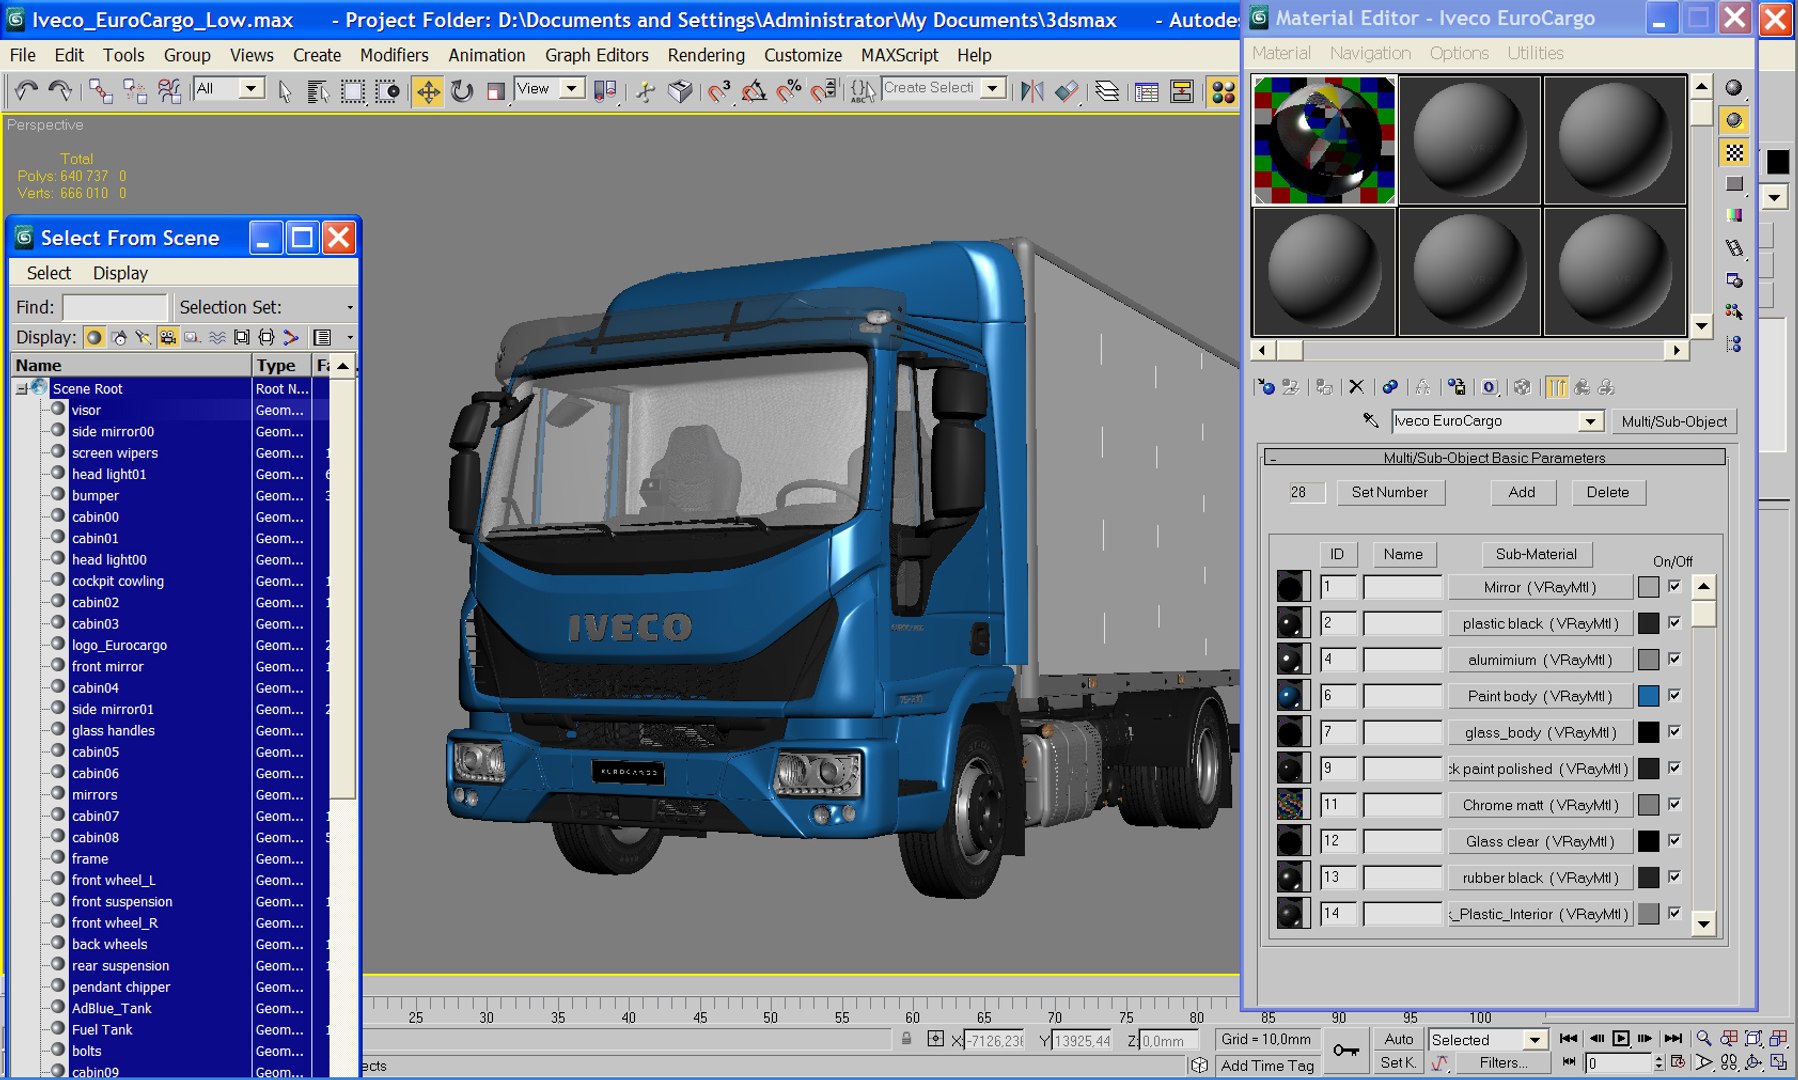Click Get Material icon in Material Editor
1798x1080 pixels.
coord(1266,387)
